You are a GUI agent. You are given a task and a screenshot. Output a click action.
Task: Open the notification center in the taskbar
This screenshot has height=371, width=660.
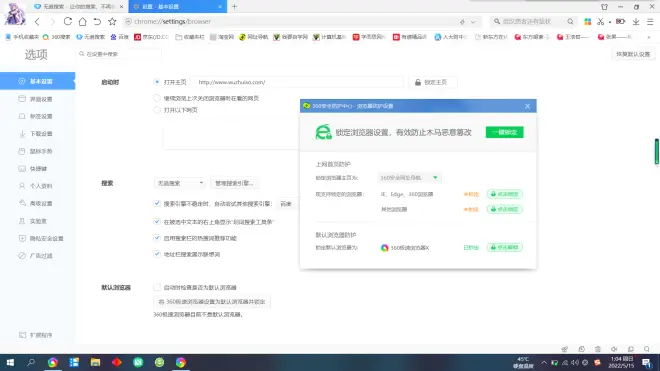(x=647, y=363)
